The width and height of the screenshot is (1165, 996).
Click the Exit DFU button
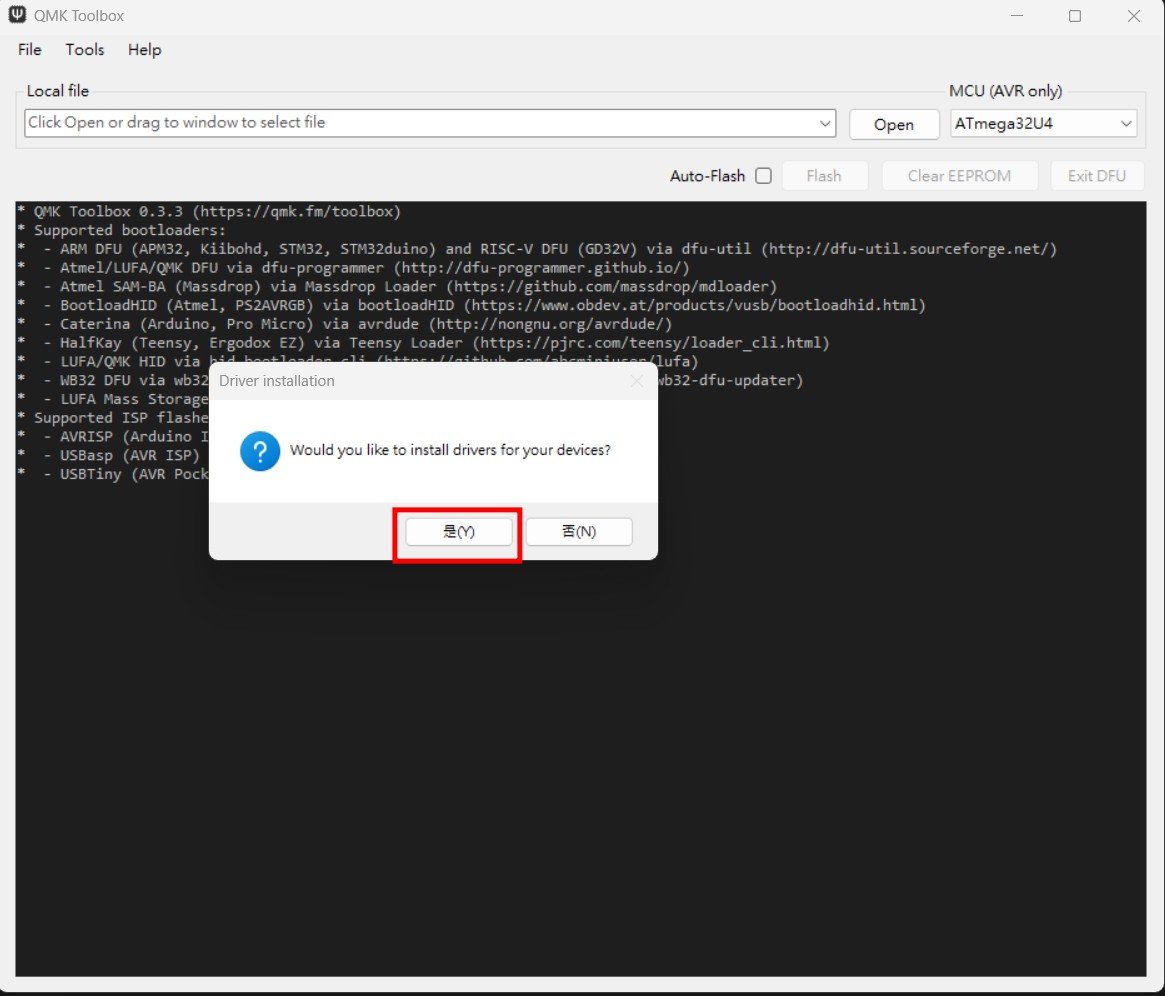coord(1097,176)
